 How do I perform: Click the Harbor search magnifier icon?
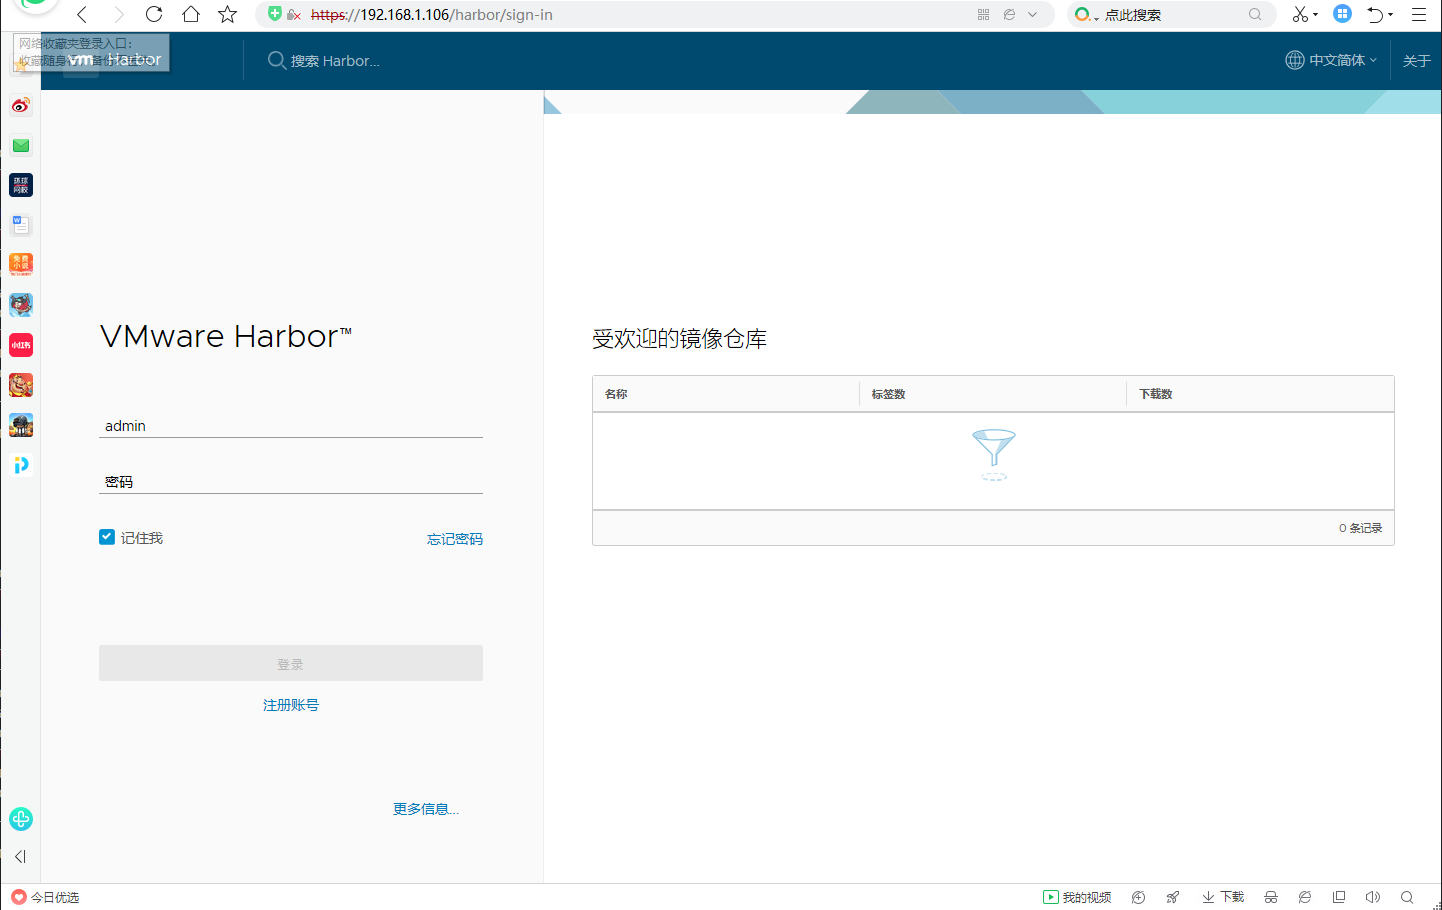pyautogui.click(x=277, y=60)
